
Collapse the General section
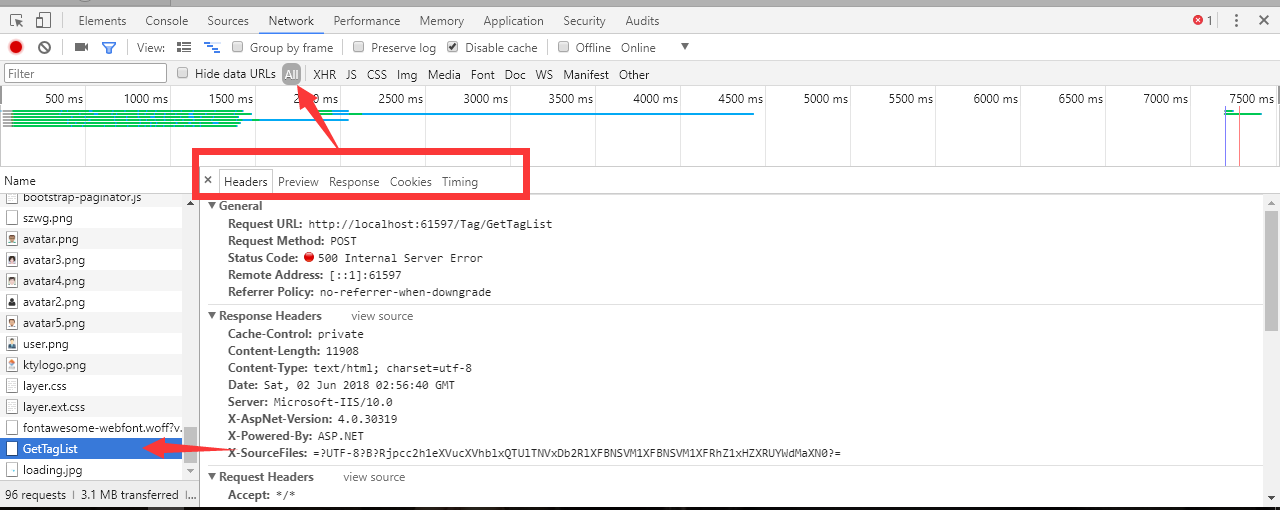click(x=212, y=206)
